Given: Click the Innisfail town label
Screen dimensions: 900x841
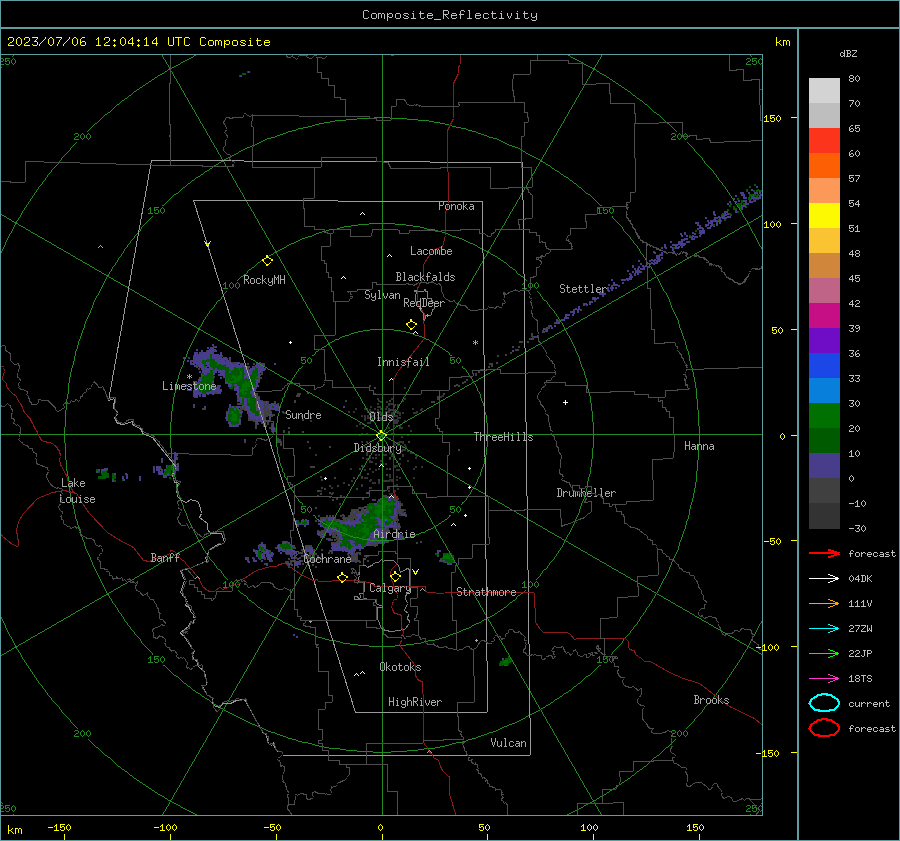Looking at the screenshot, I should coord(403,362).
